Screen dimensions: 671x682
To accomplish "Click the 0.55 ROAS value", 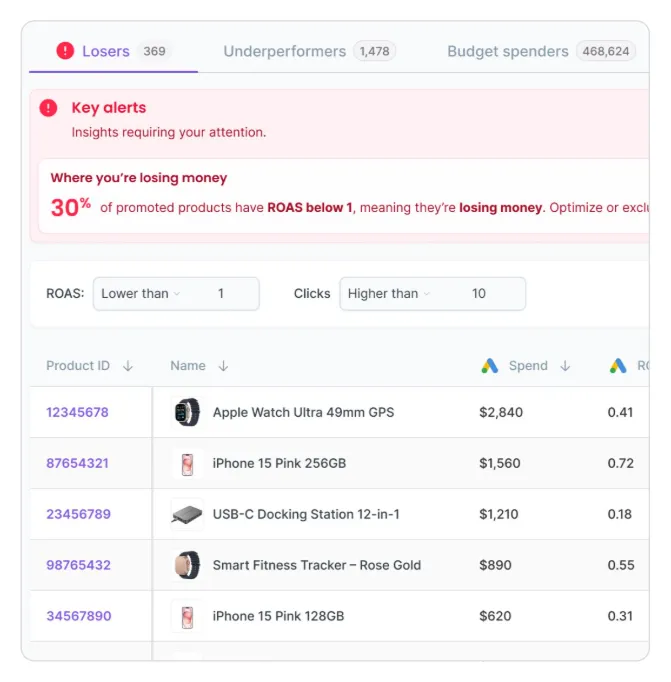I will tap(621, 565).
